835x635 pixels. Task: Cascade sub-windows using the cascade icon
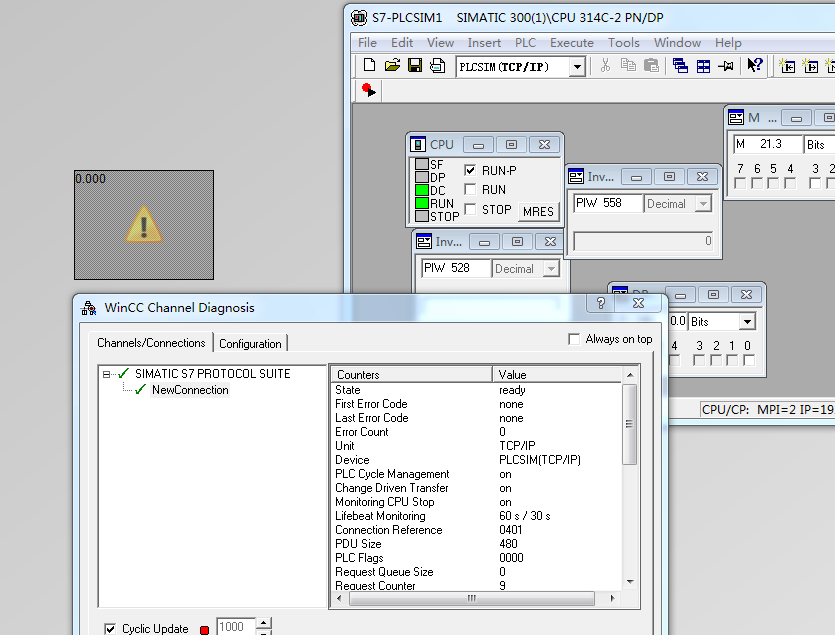tap(680, 66)
